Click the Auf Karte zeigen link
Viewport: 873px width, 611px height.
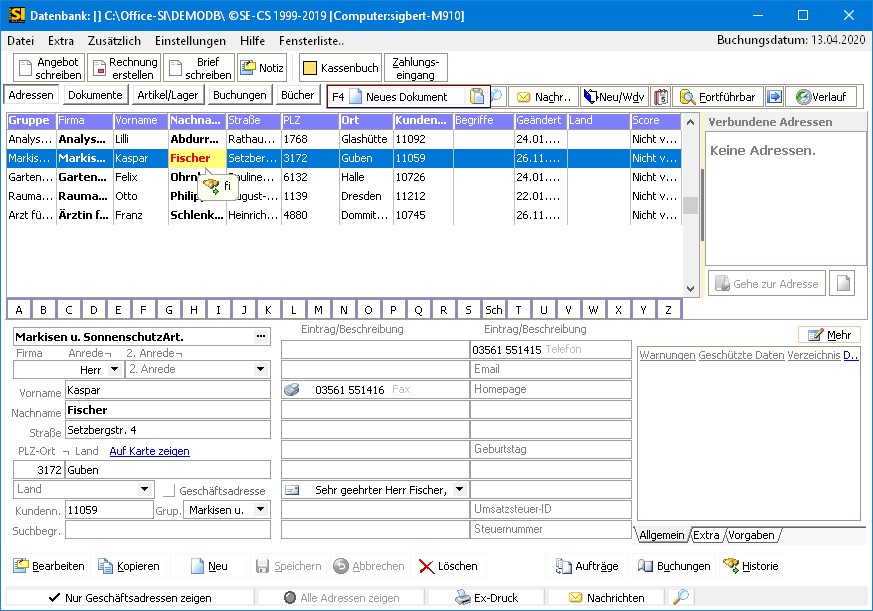click(149, 451)
